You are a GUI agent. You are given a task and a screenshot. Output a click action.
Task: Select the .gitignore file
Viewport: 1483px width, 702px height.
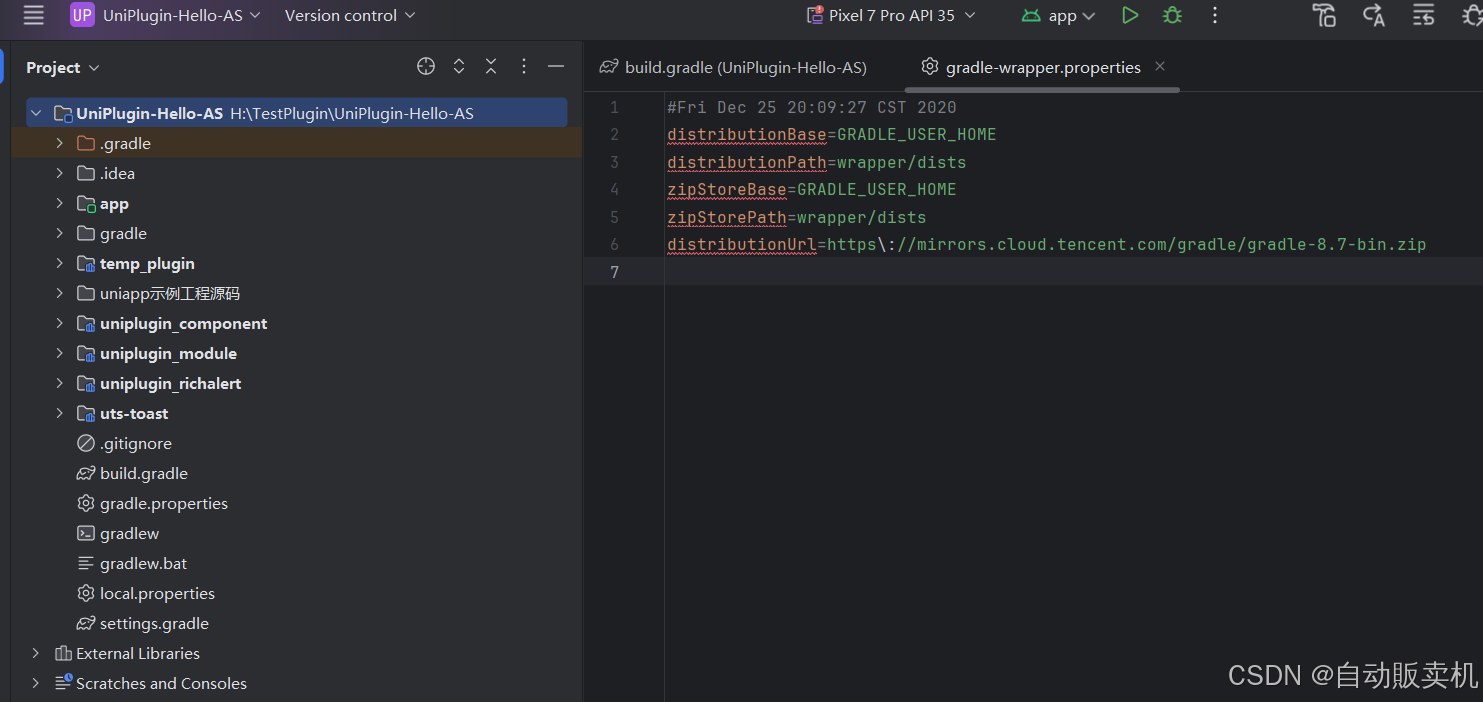point(136,443)
